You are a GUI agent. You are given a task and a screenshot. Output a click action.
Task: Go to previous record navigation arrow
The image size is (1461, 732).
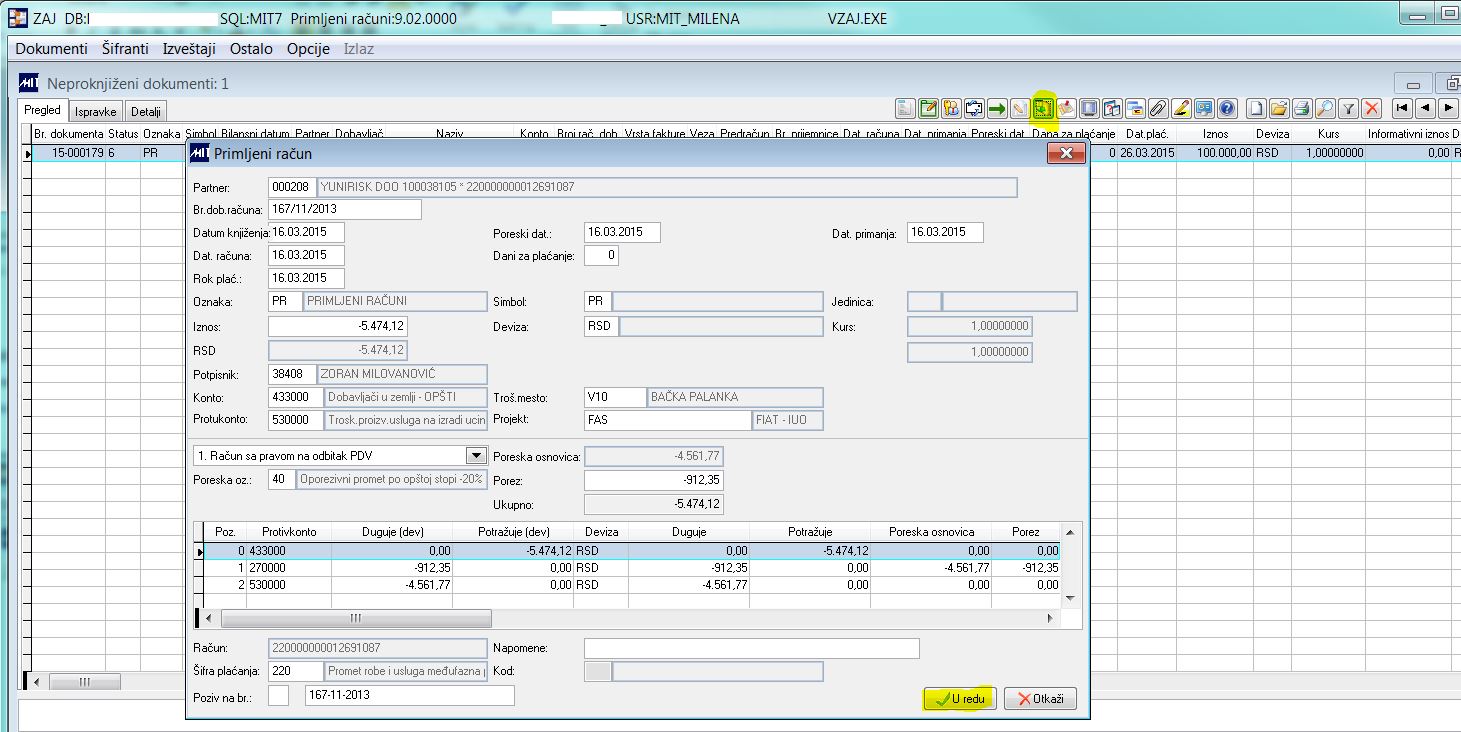point(1425,108)
